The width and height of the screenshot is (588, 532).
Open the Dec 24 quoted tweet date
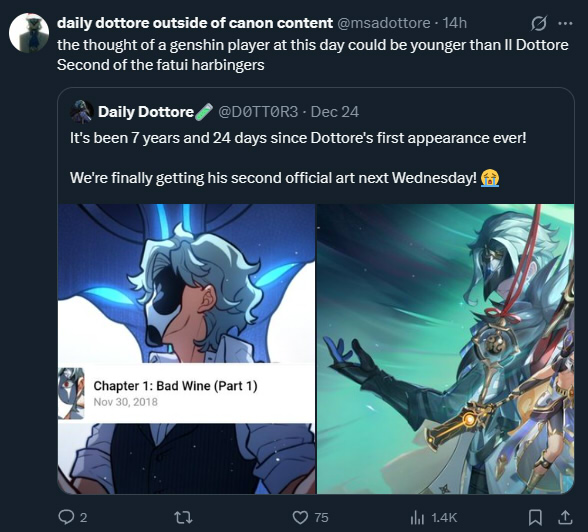click(x=335, y=112)
